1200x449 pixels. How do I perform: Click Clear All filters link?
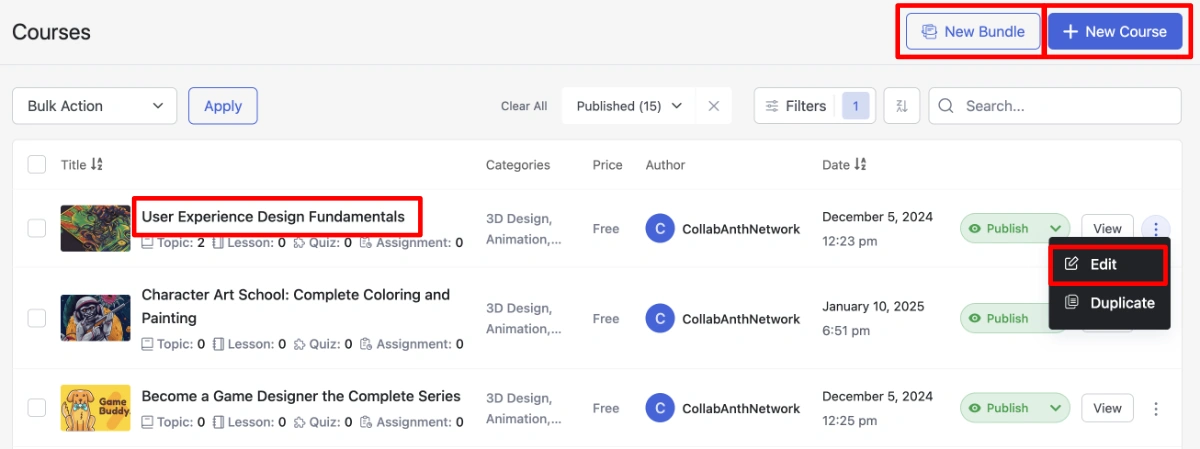524,106
